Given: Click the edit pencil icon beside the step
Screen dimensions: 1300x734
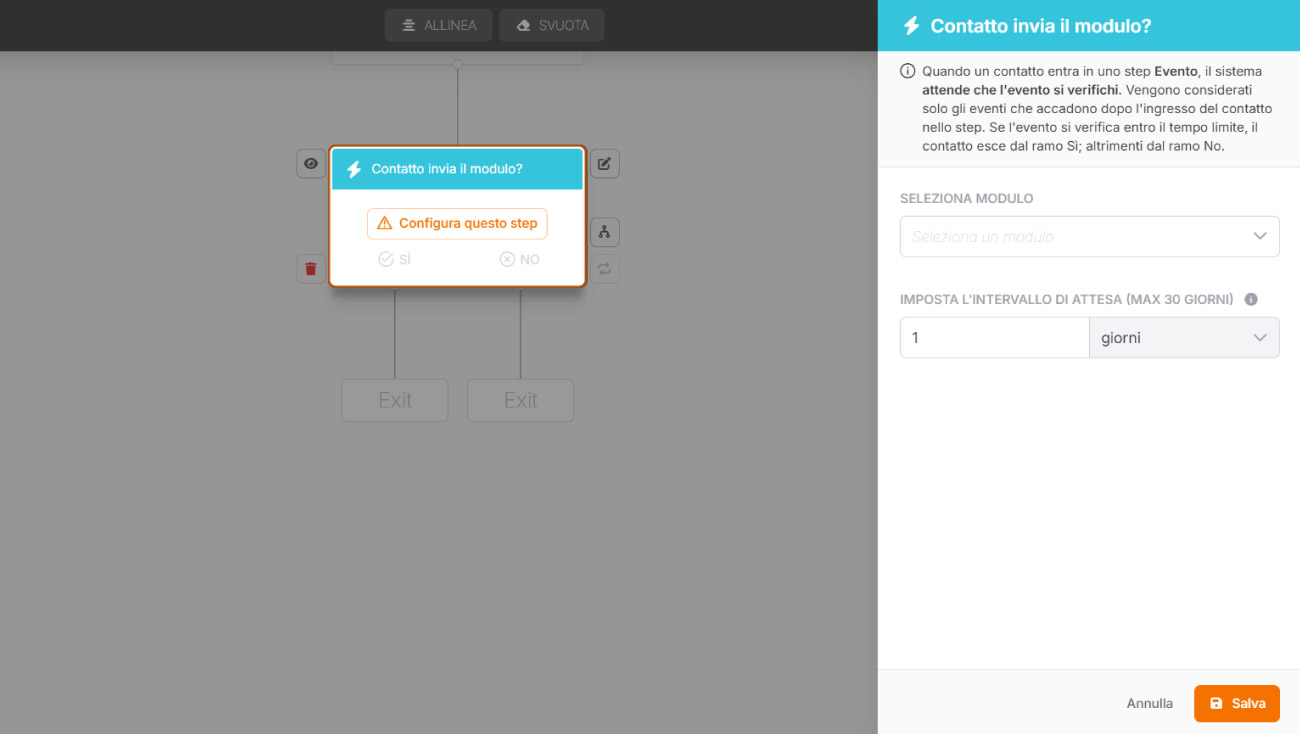Looking at the screenshot, I should click(x=605, y=164).
